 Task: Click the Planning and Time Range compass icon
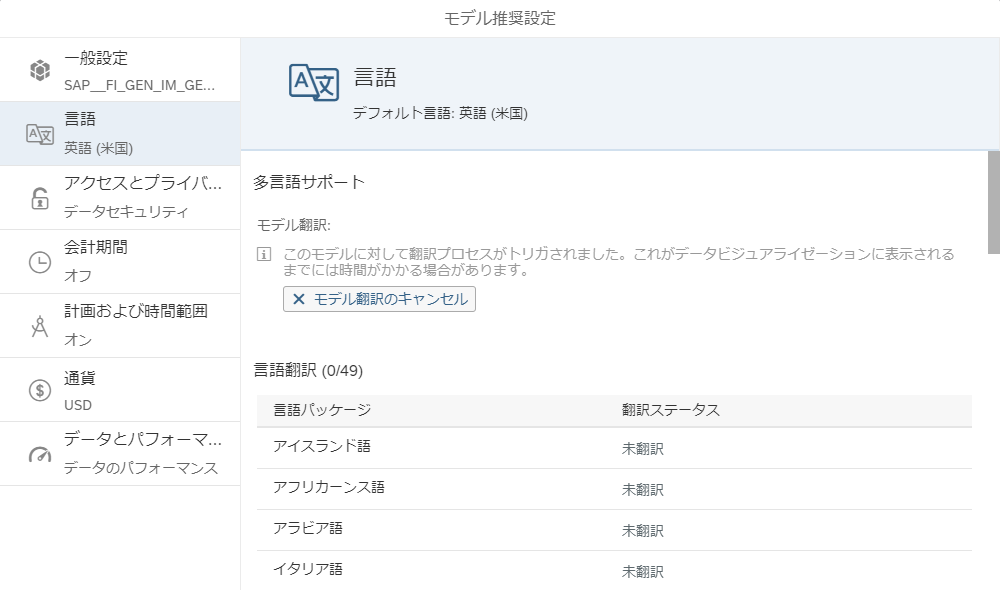click(x=39, y=326)
